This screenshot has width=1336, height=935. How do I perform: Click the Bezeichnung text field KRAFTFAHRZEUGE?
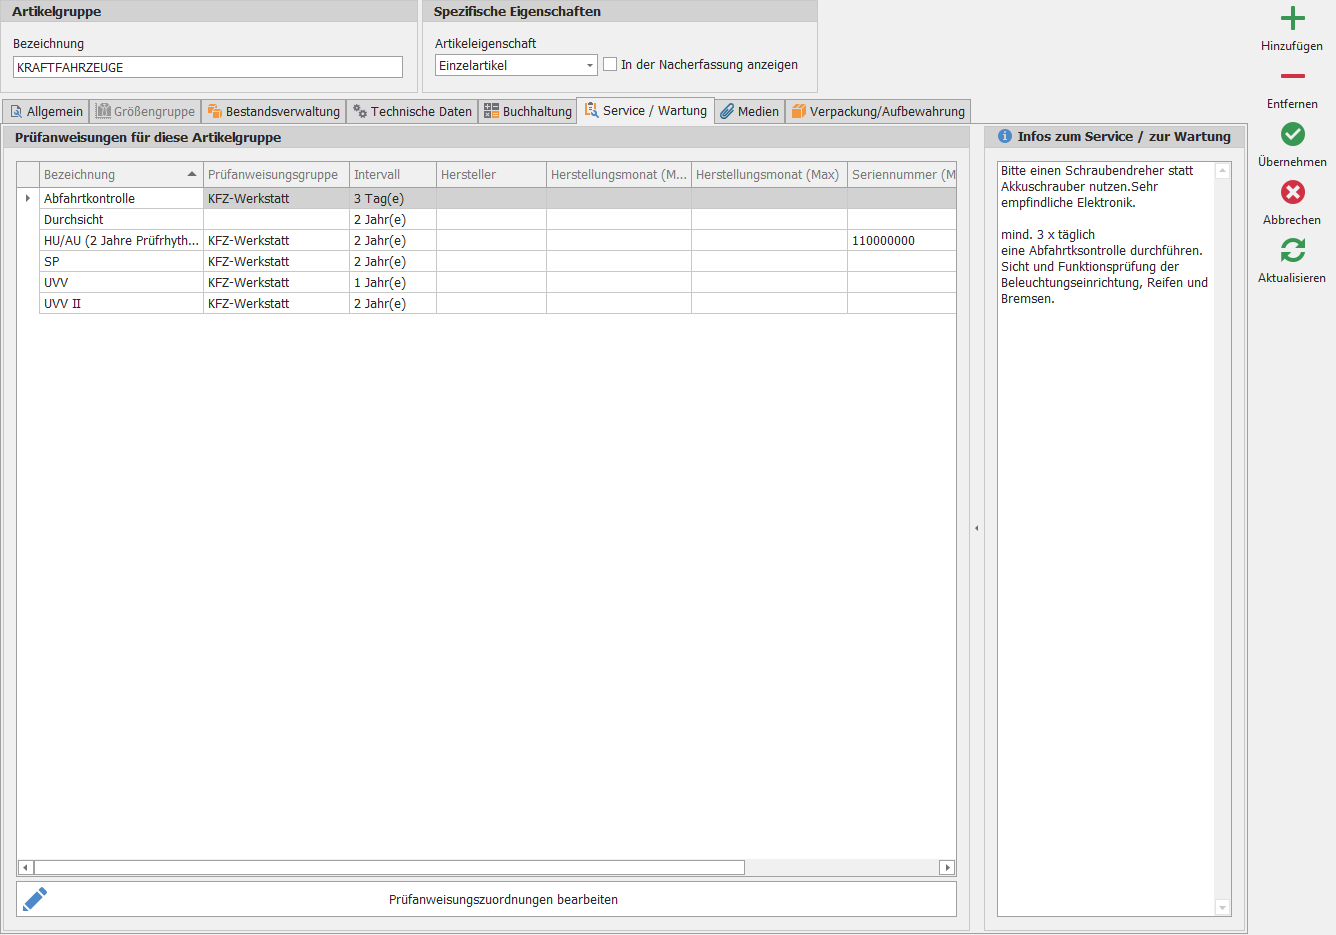pyautogui.click(x=207, y=67)
